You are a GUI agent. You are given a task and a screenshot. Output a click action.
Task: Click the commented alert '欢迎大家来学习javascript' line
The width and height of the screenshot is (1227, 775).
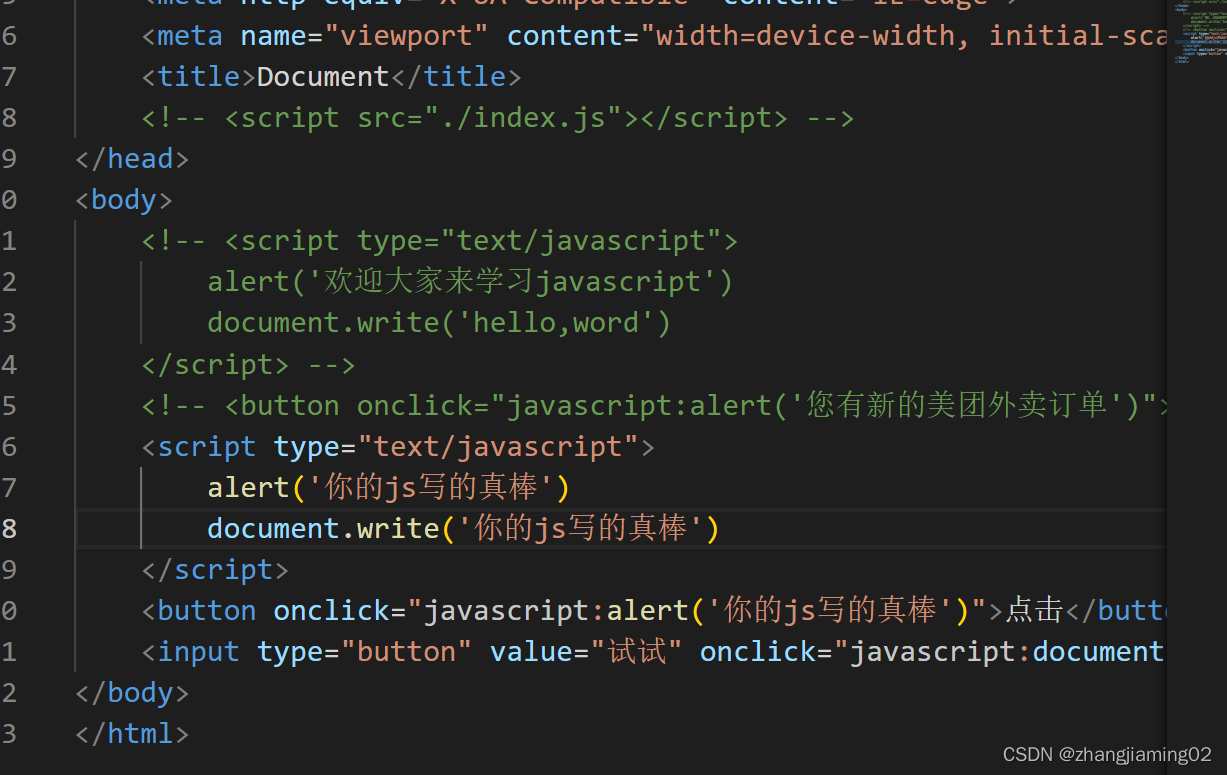(x=470, y=282)
